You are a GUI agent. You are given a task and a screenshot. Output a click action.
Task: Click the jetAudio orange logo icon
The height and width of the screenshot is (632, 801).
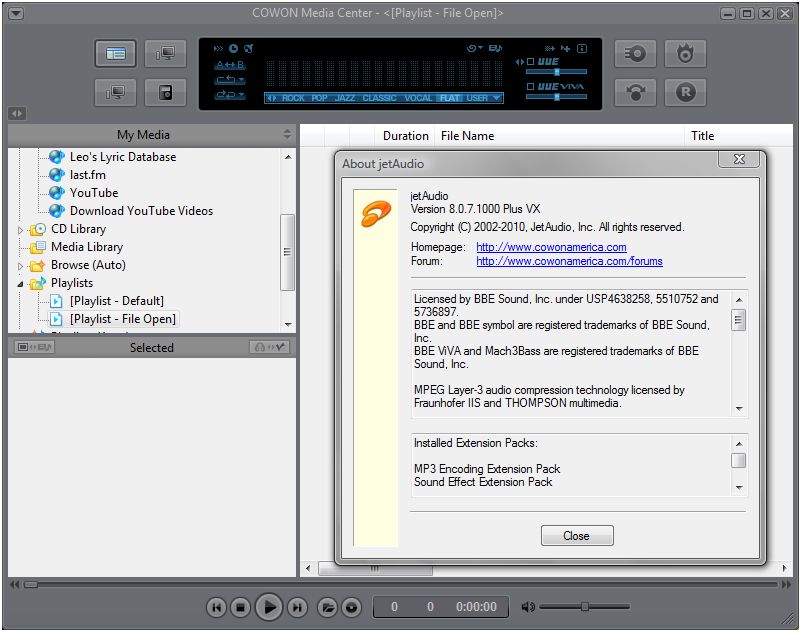click(x=376, y=214)
